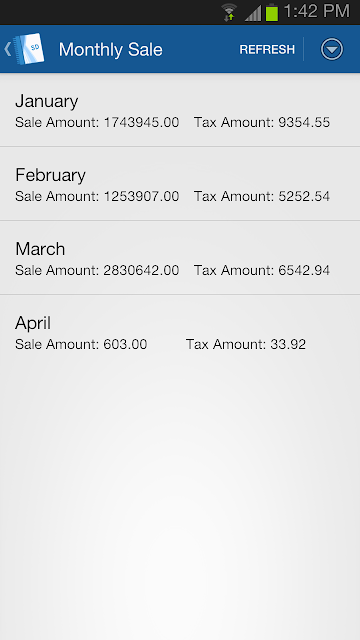Image resolution: width=360 pixels, height=640 pixels.
Task: Tap February Tax Amount 5252.54
Action: [x=262, y=196]
